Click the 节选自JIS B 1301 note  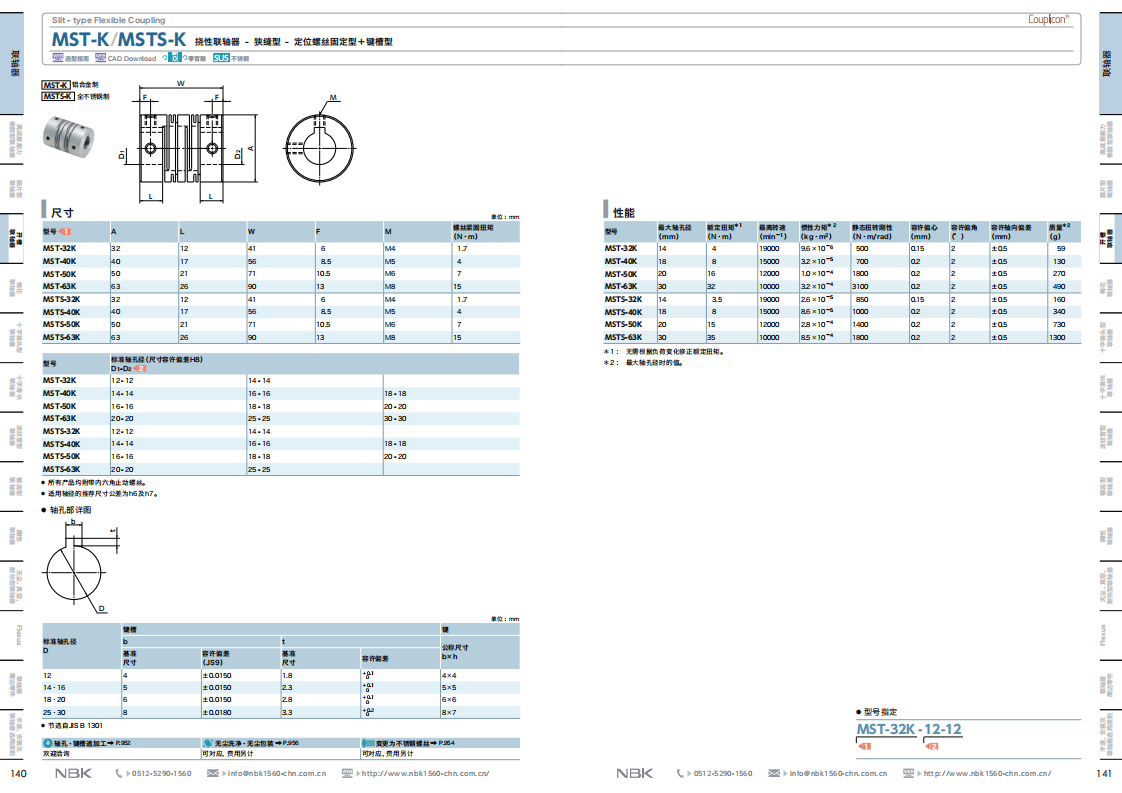[x=74, y=726]
